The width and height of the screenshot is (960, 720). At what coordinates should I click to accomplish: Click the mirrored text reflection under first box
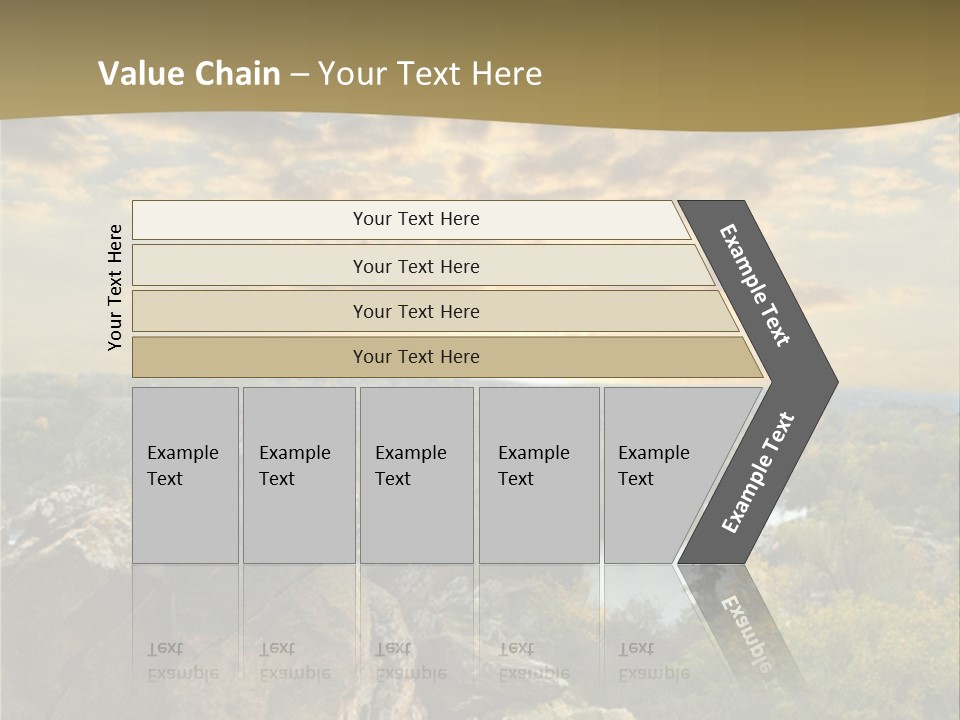[x=183, y=660]
